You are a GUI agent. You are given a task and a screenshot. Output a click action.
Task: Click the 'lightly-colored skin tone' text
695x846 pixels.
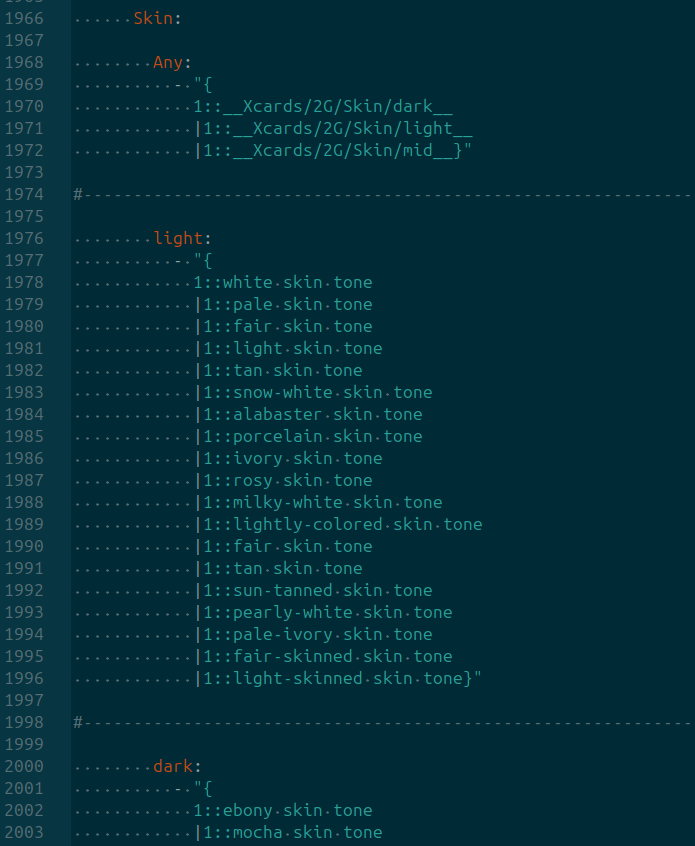[x=357, y=525]
